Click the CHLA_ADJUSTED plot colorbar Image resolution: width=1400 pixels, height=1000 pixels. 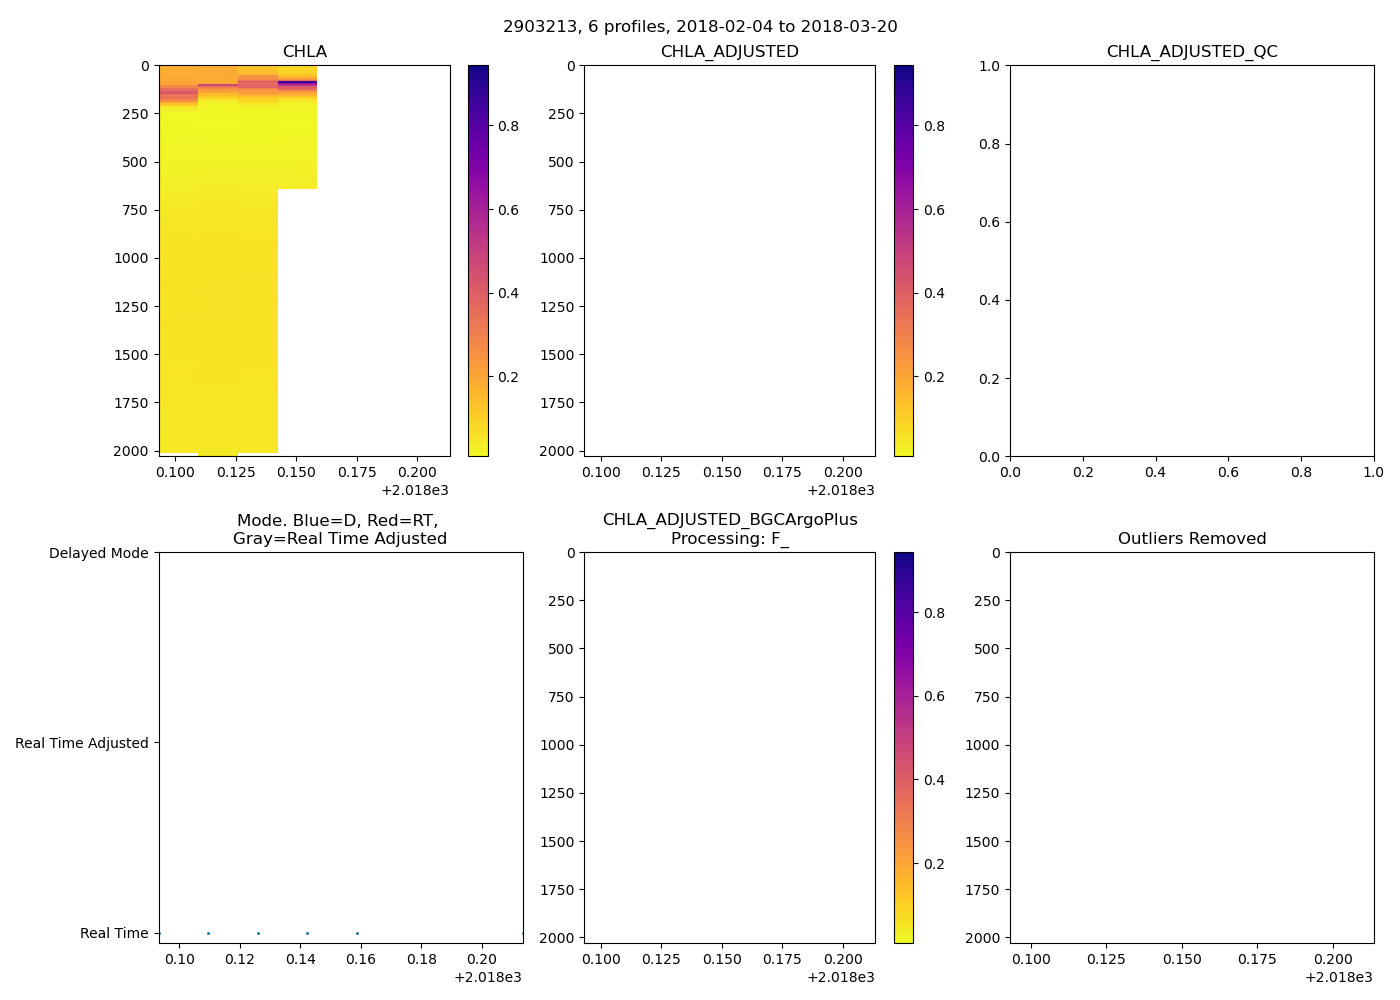click(903, 260)
